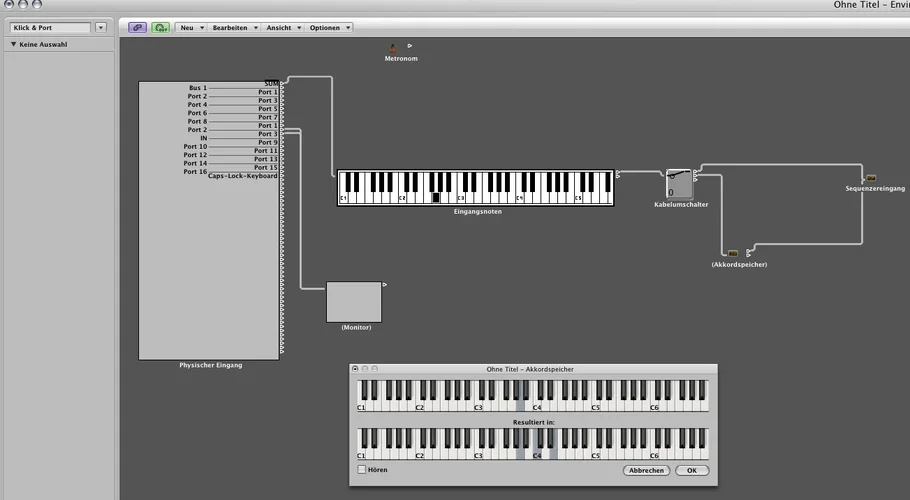Image resolution: width=910 pixels, height=500 pixels.
Task: Select the Port 7 input row
Action: tap(268, 117)
